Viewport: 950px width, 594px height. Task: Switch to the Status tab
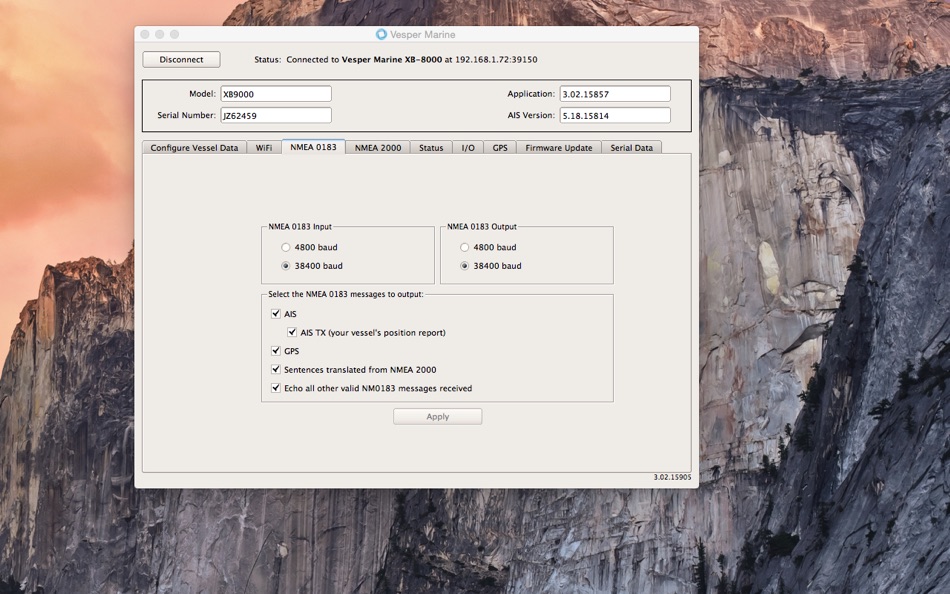click(431, 147)
